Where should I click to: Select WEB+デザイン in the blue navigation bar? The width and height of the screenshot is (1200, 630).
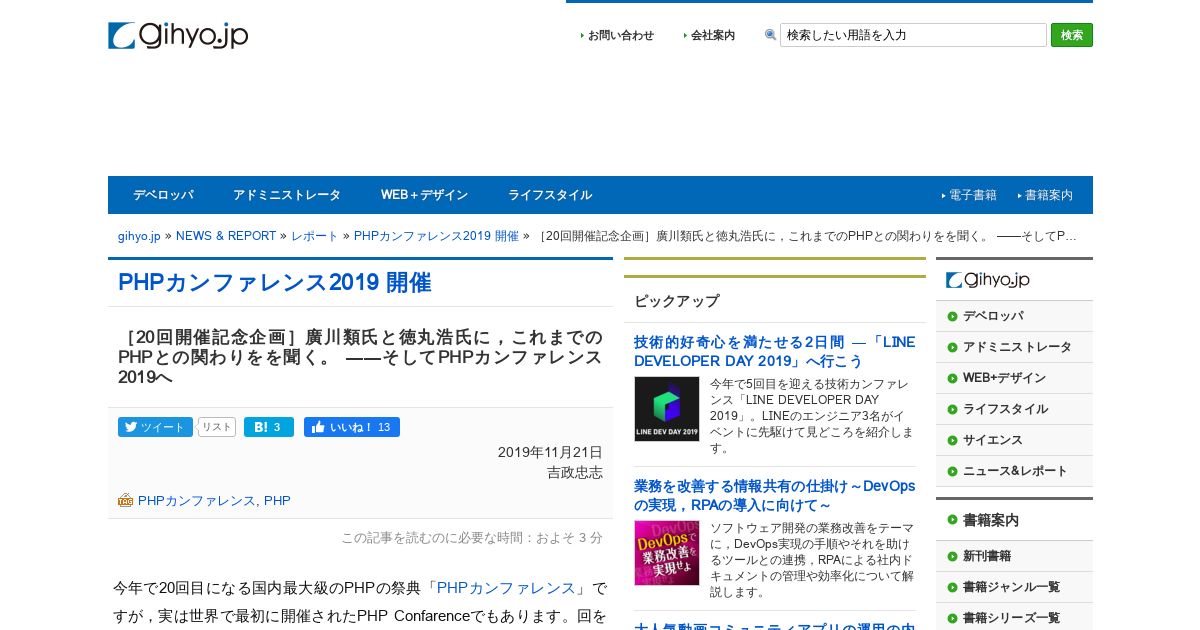(x=424, y=195)
